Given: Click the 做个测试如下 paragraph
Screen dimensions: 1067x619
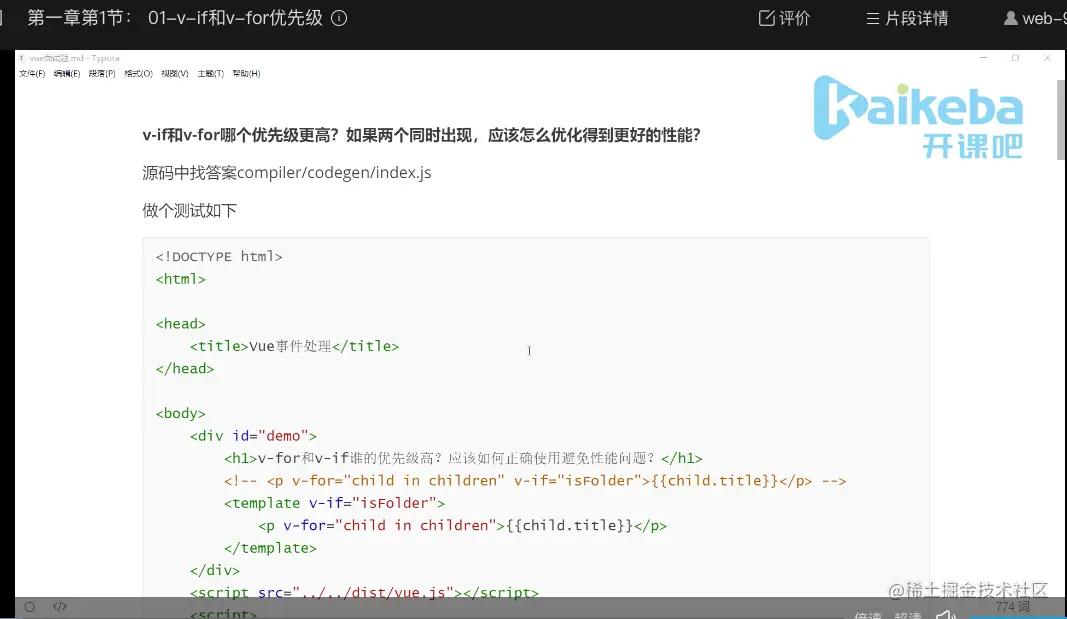Looking at the screenshot, I should coord(189,211).
